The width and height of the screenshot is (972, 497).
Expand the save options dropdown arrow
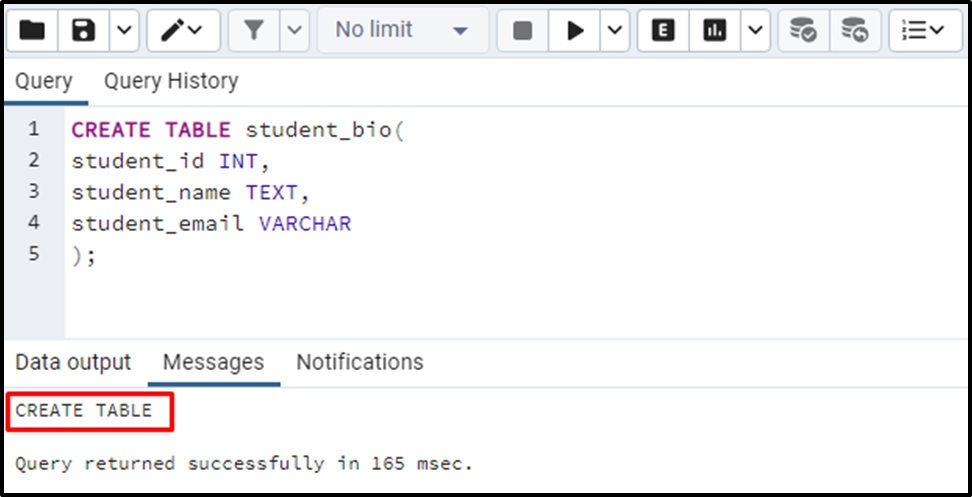pos(125,30)
